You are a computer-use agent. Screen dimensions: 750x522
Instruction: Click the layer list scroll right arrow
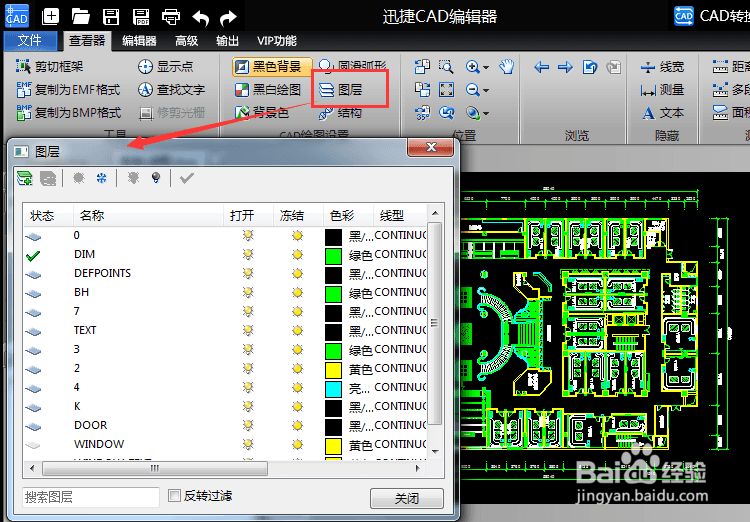pyautogui.click(x=418, y=468)
